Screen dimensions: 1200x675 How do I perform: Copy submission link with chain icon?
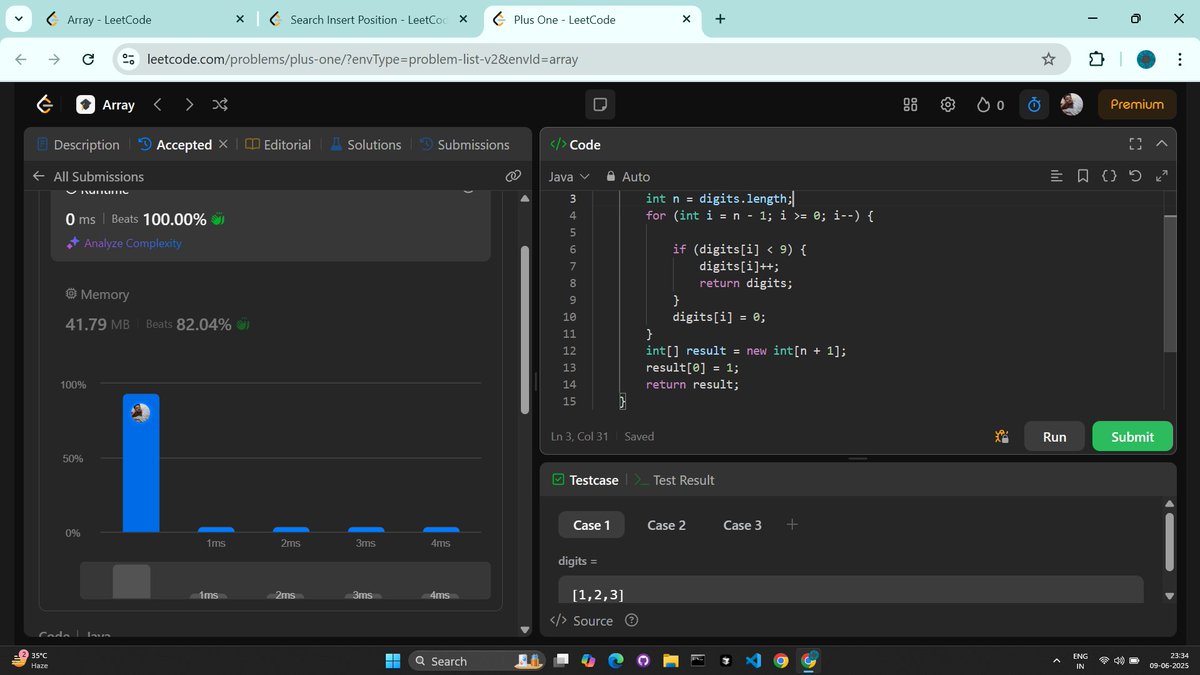[x=513, y=176]
